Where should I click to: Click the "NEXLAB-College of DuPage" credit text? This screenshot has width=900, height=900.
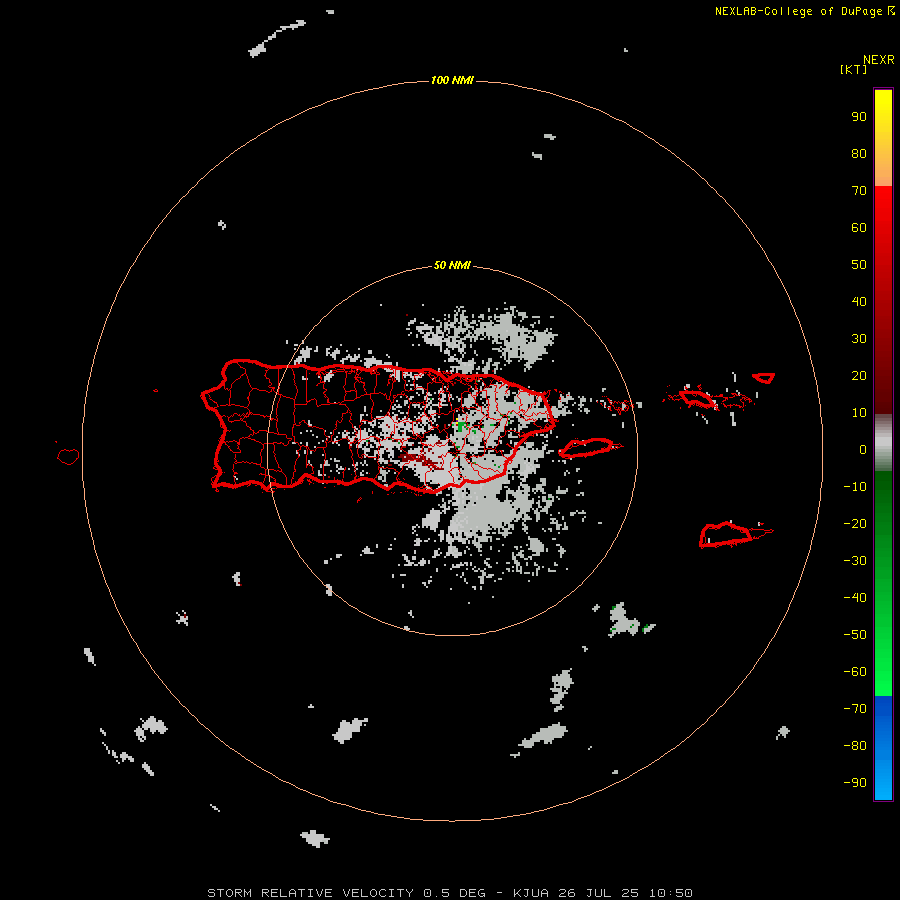click(x=798, y=11)
